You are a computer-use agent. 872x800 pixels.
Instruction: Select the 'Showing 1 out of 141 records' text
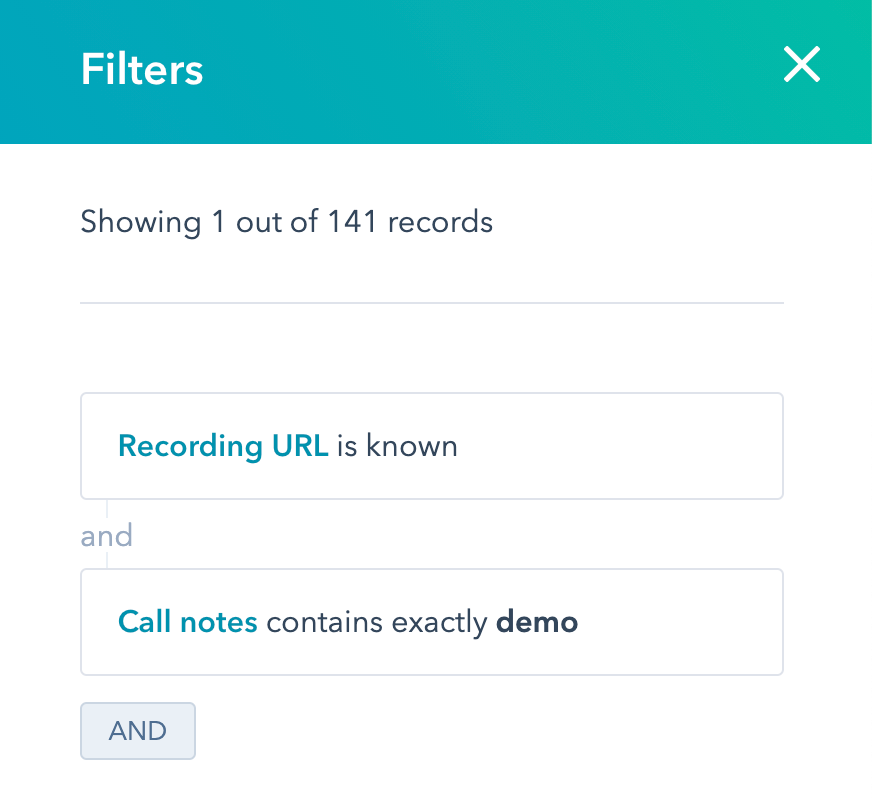286,222
